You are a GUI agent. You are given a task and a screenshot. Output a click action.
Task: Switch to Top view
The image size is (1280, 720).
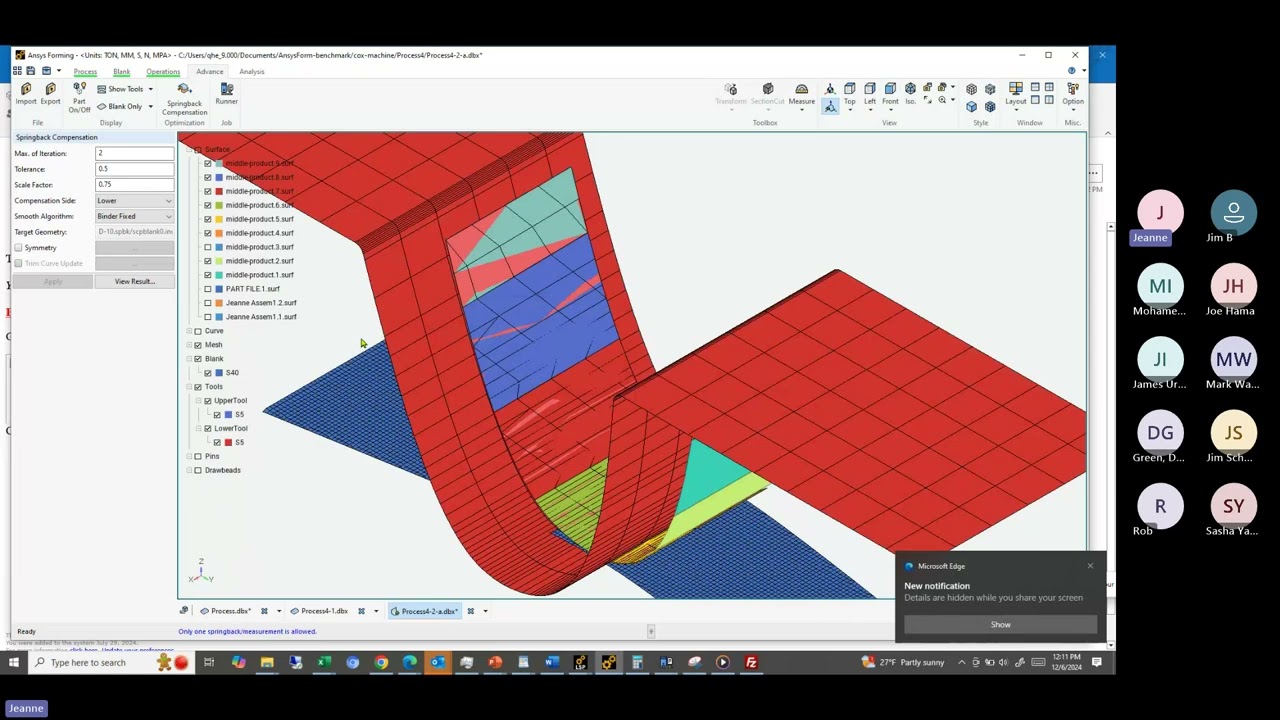pos(849,94)
